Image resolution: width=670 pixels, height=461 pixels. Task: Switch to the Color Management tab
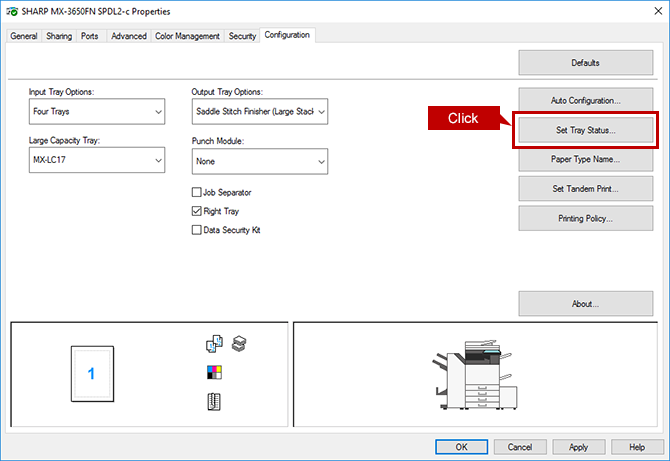click(x=187, y=36)
